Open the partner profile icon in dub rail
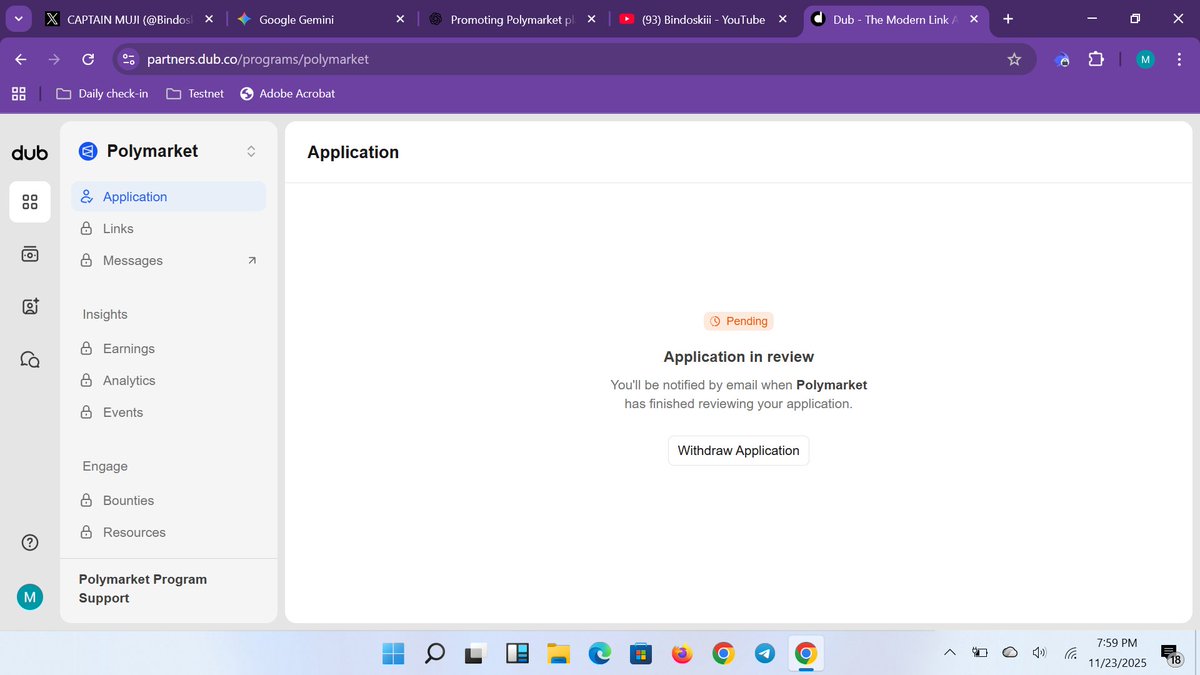Screen dimensions: 1200x675 [30, 307]
